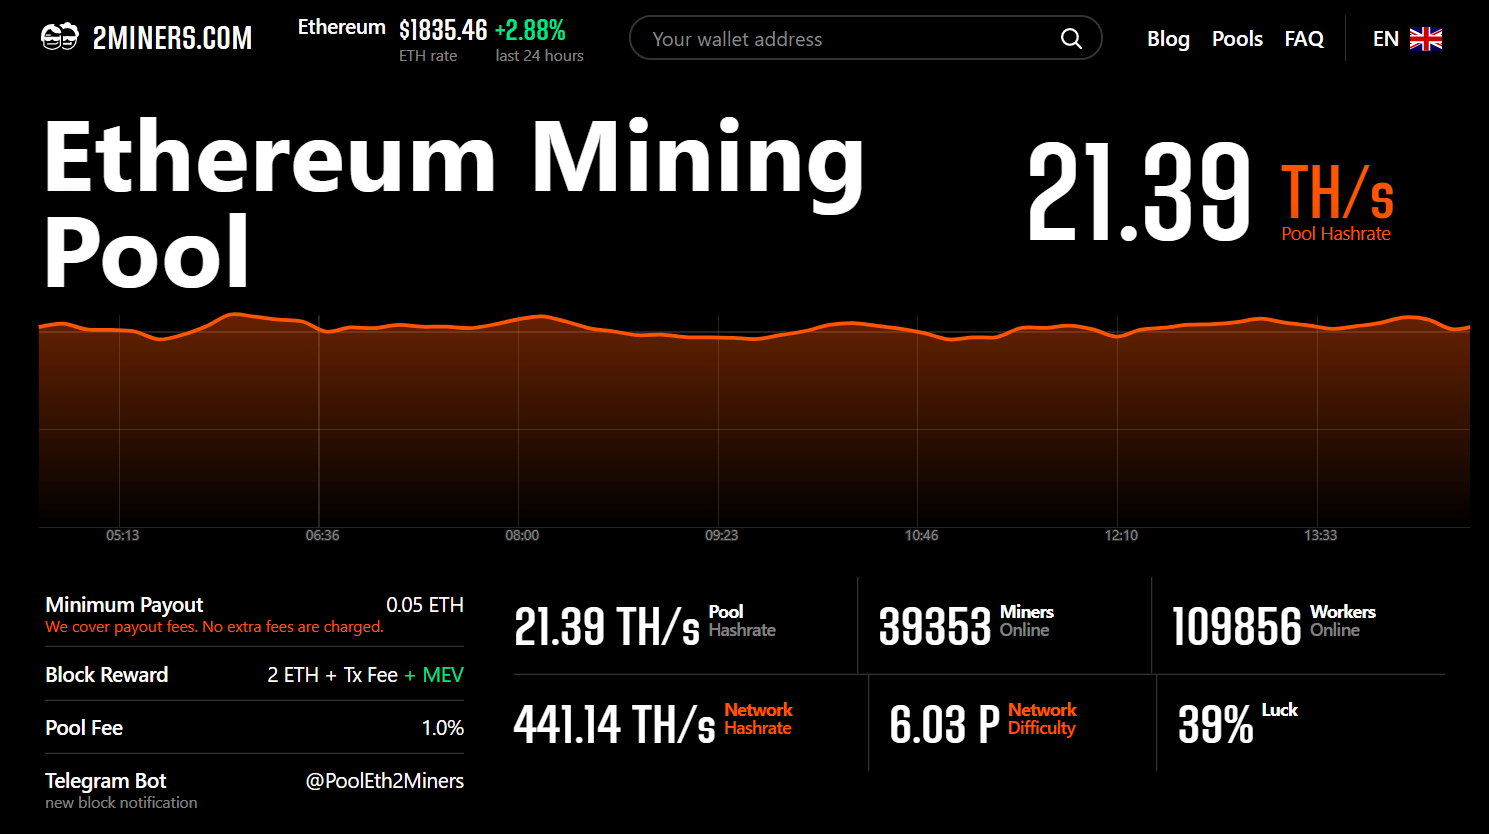Click the wallet address input field

point(850,38)
